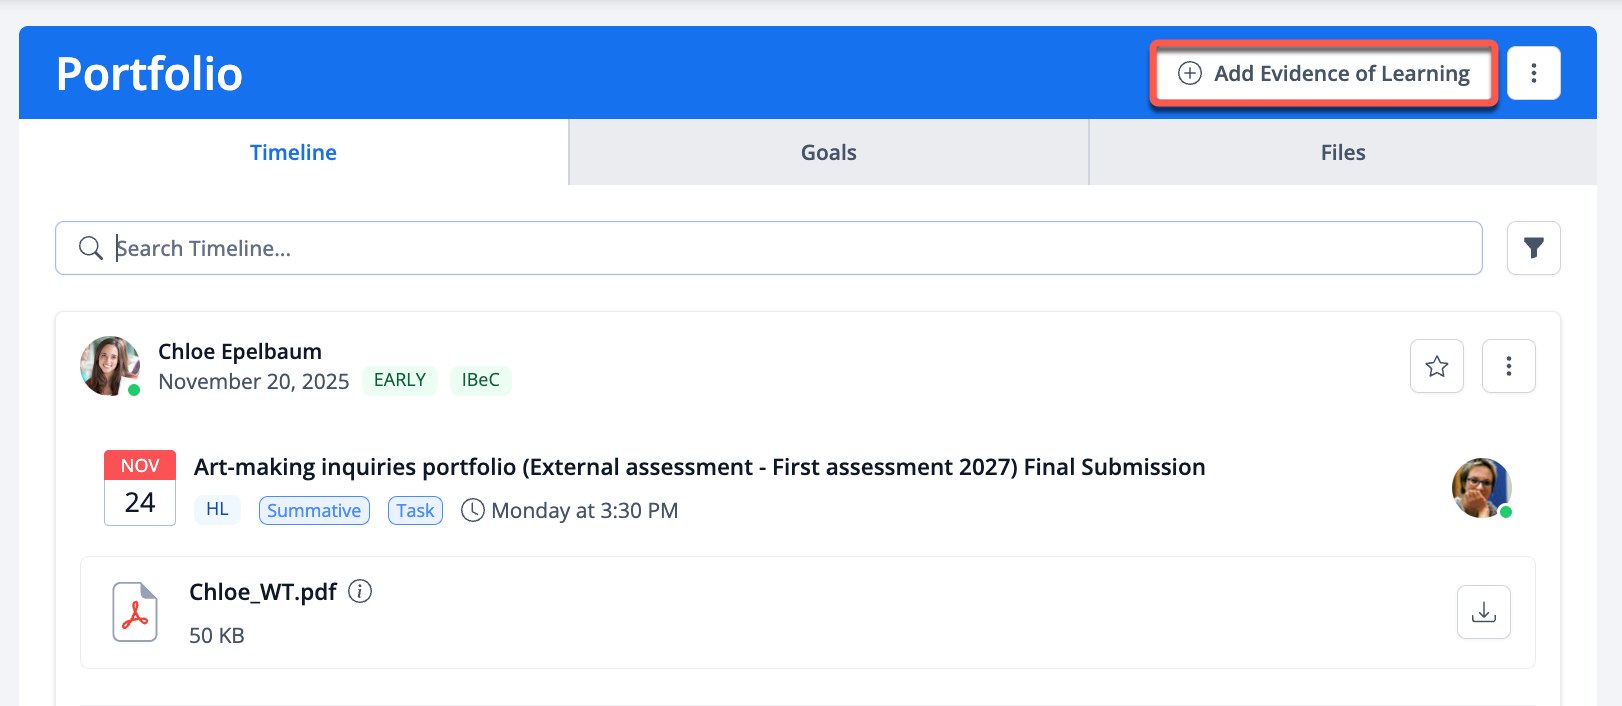Click Chloe Epelbaum's profile avatar
Image resolution: width=1622 pixels, height=706 pixels.
(x=109, y=366)
